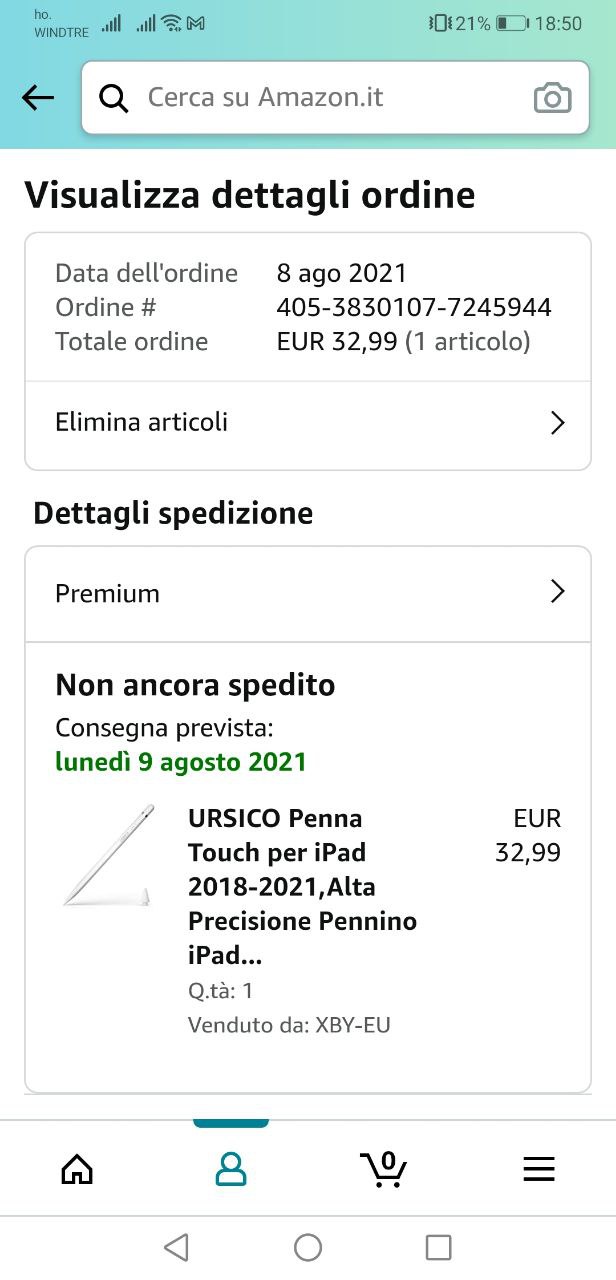Open Android recent apps square

(x=438, y=1247)
